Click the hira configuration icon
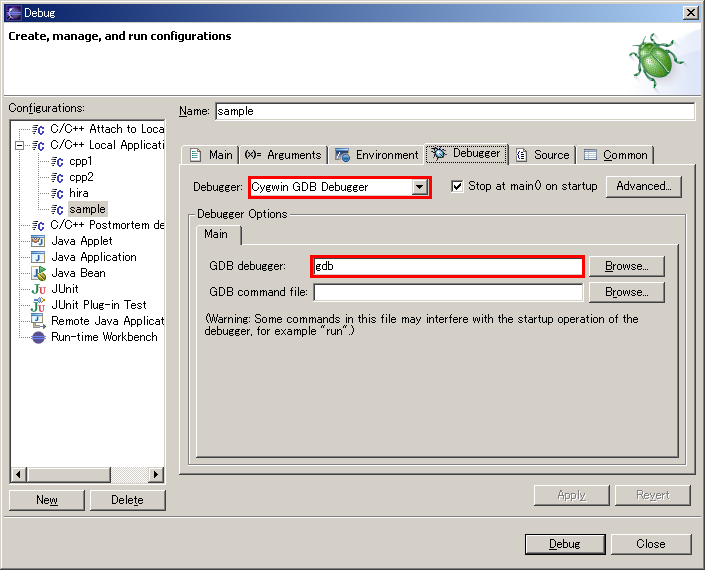Screen dimensions: 705x570 tap(57, 193)
